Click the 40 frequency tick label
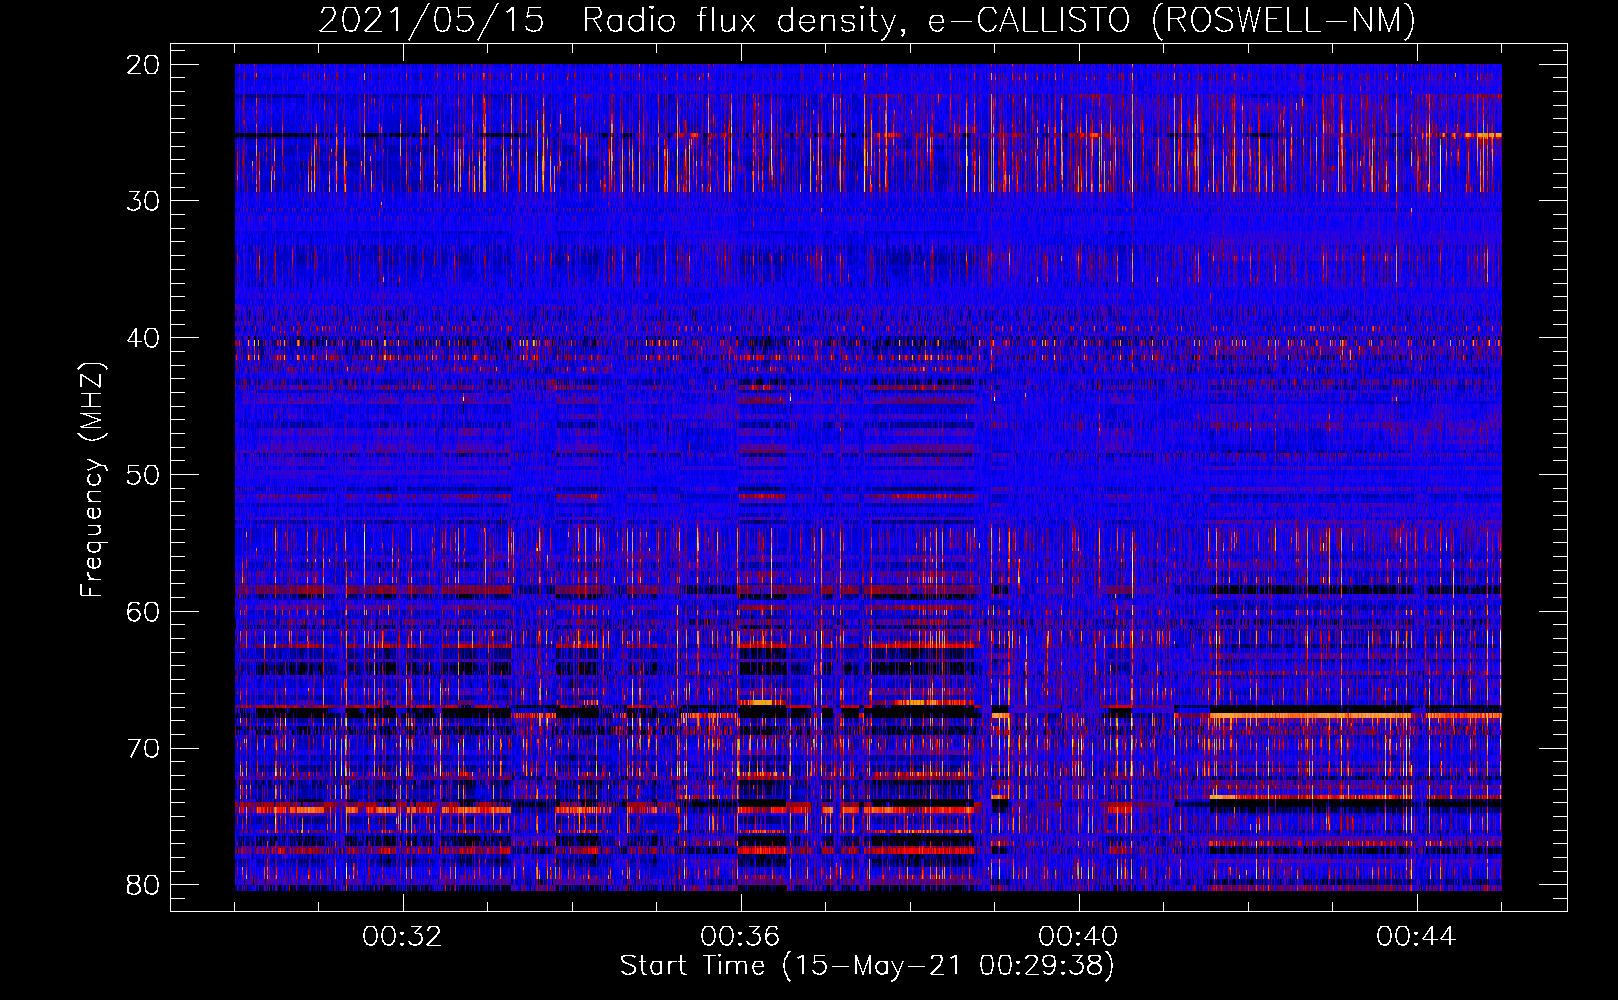The width and height of the screenshot is (1618, 1000). click(x=143, y=338)
